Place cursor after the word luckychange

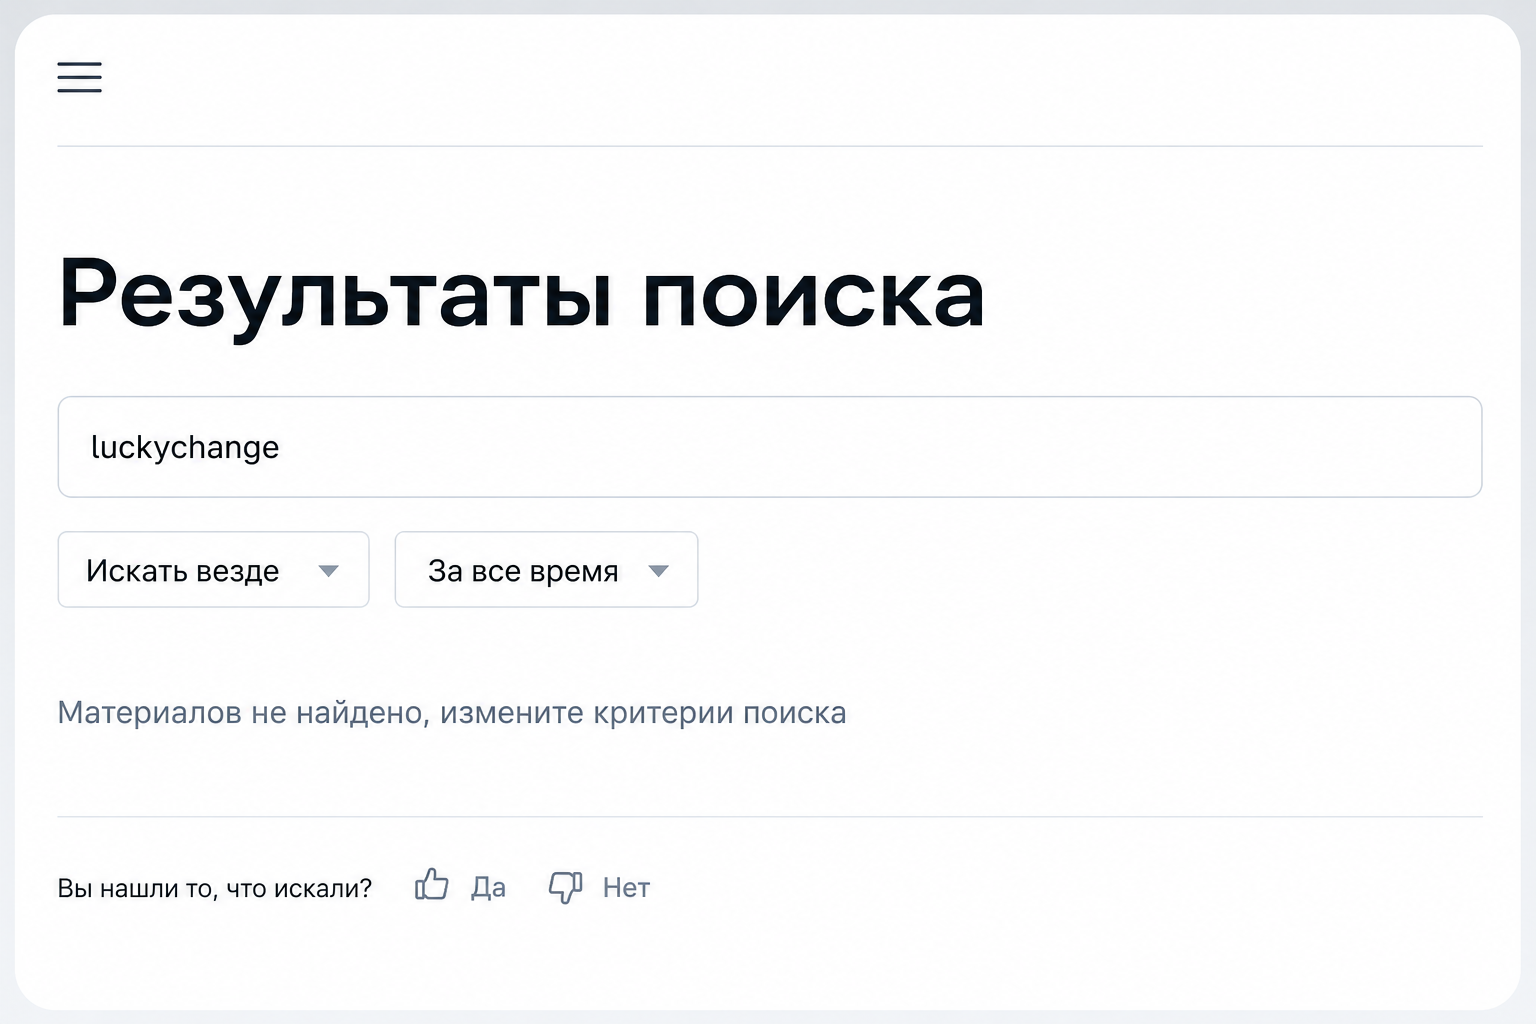click(282, 447)
